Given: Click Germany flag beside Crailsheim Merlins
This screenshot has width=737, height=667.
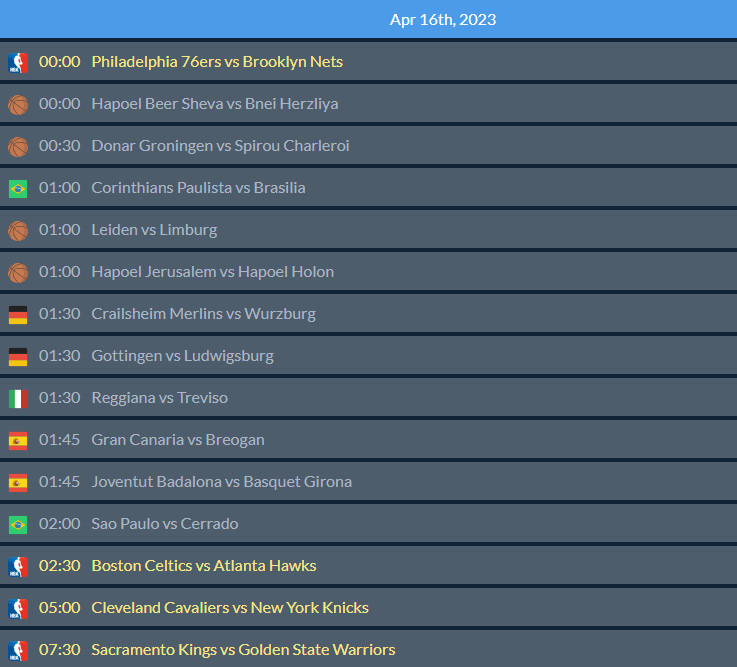Looking at the screenshot, I should [18, 315].
